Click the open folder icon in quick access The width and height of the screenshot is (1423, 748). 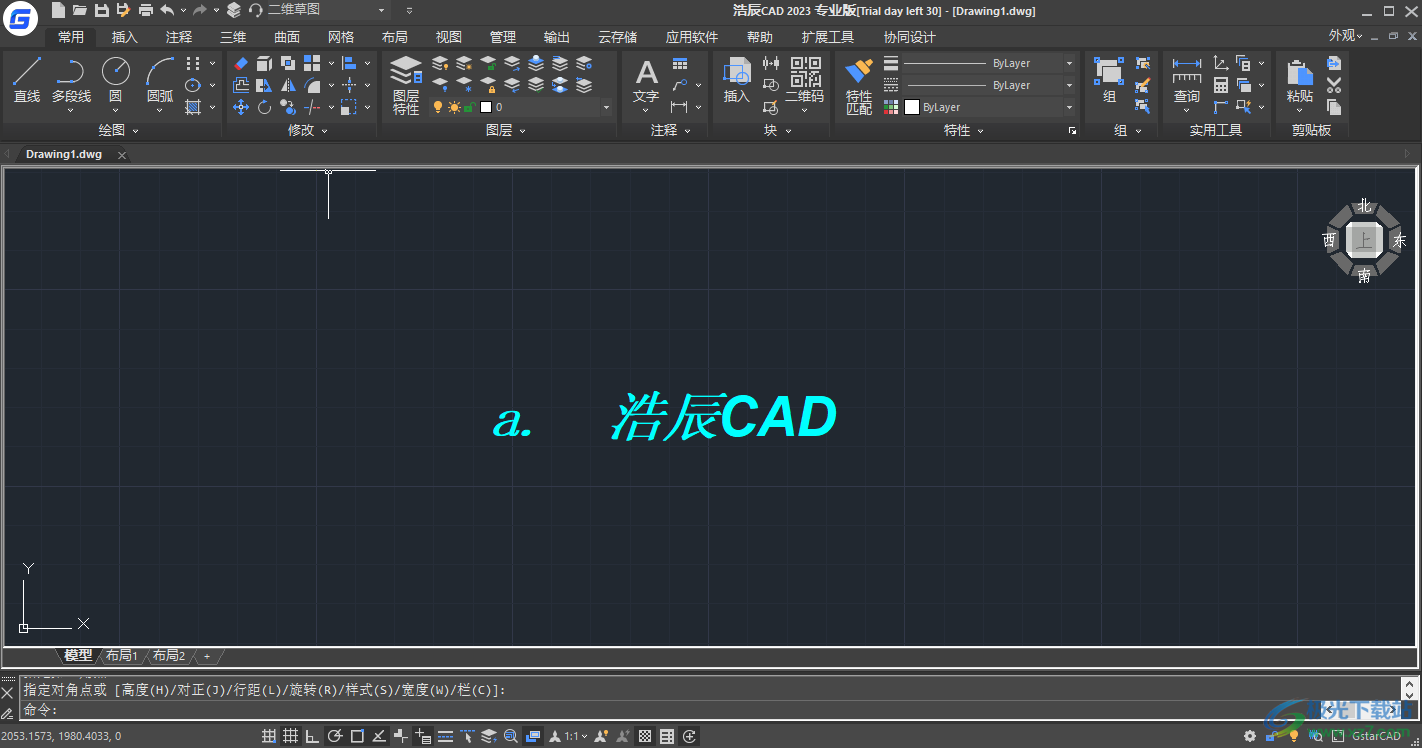click(x=80, y=10)
